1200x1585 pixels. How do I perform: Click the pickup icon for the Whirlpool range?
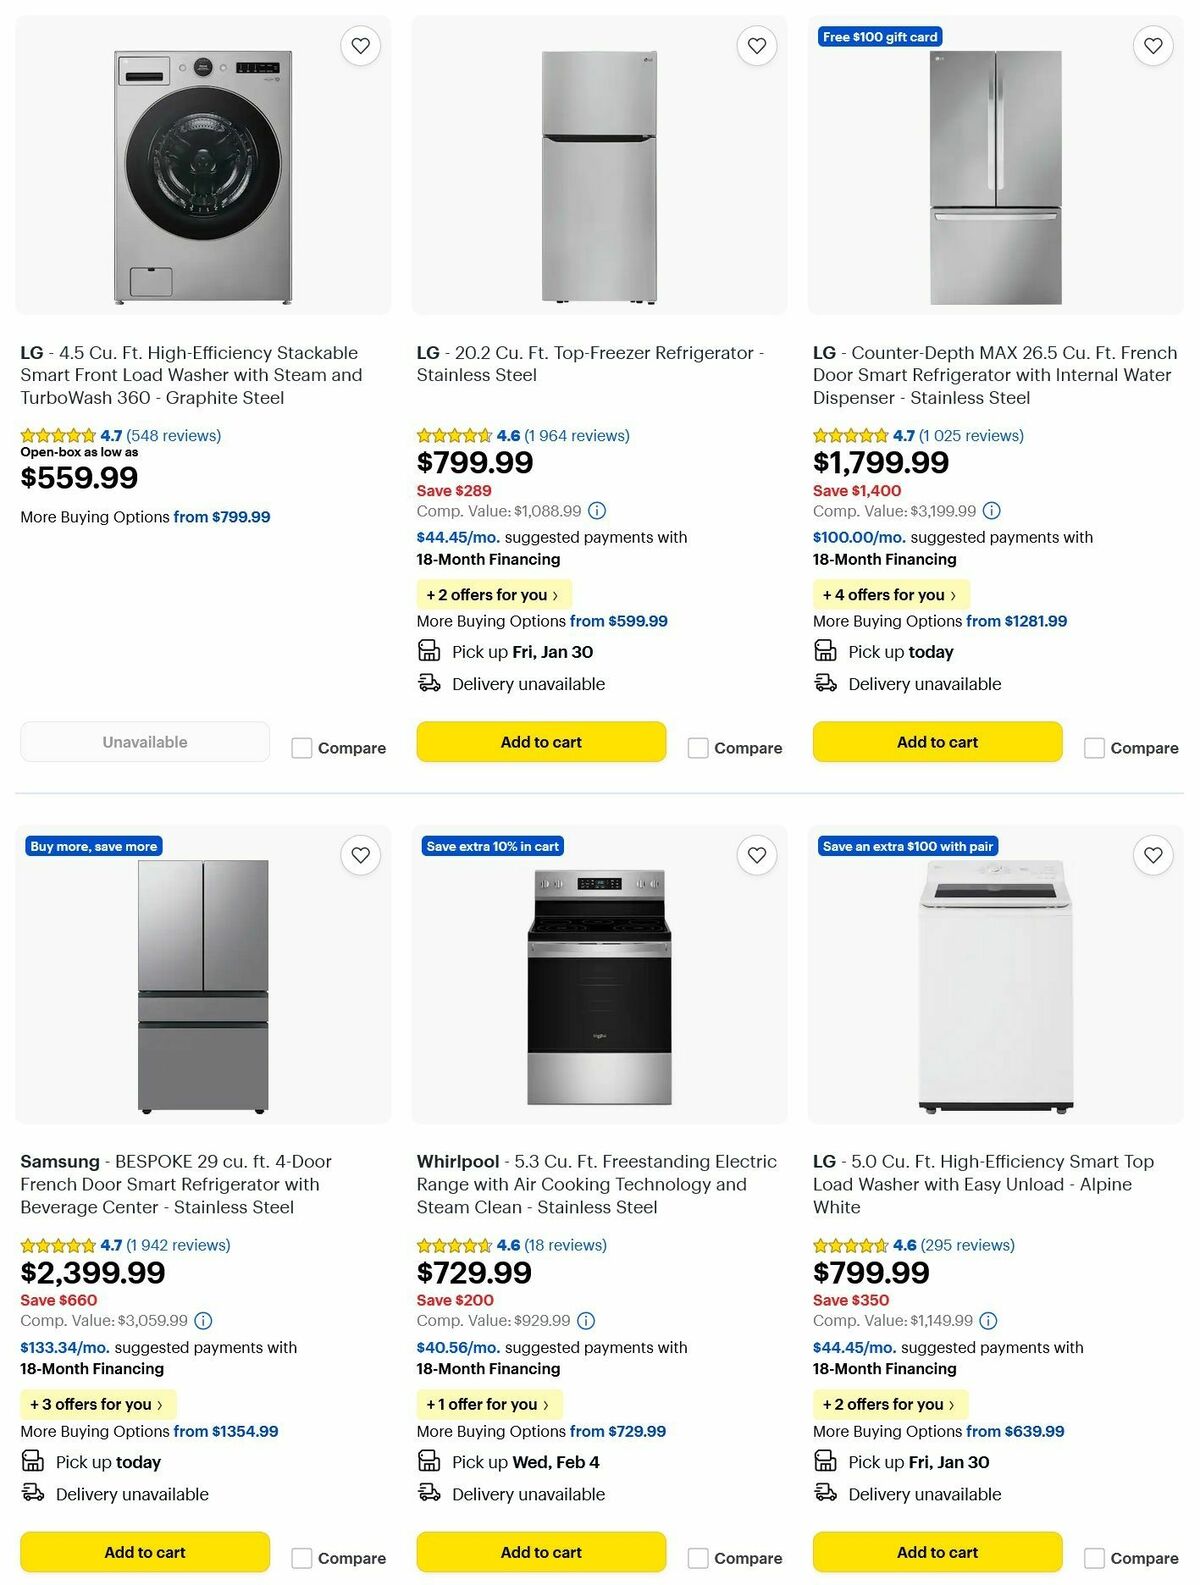click(429, 1461)
